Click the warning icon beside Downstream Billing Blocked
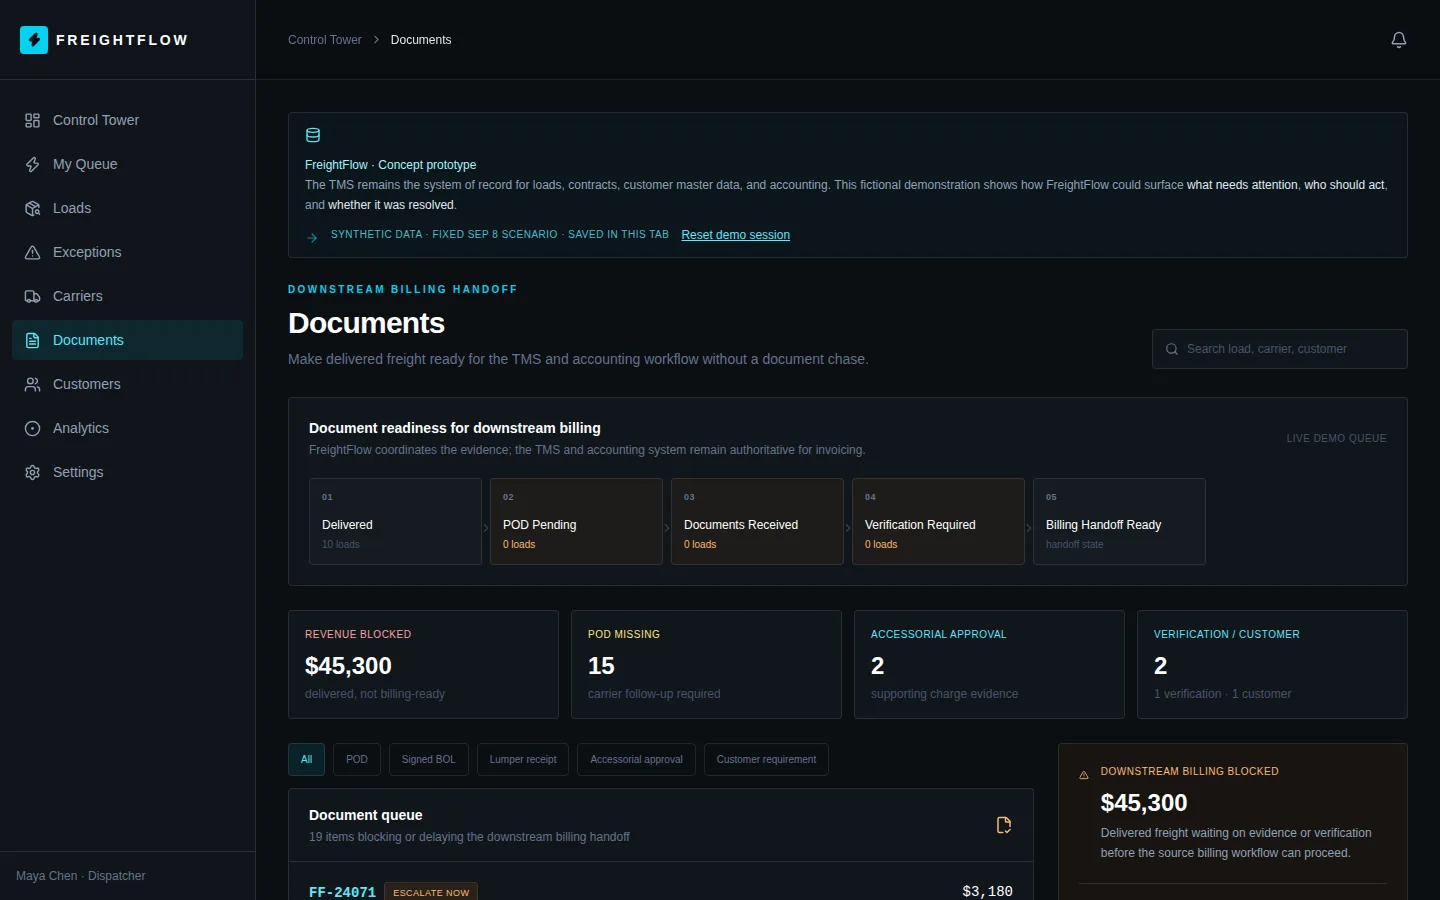 (1084, 775)
